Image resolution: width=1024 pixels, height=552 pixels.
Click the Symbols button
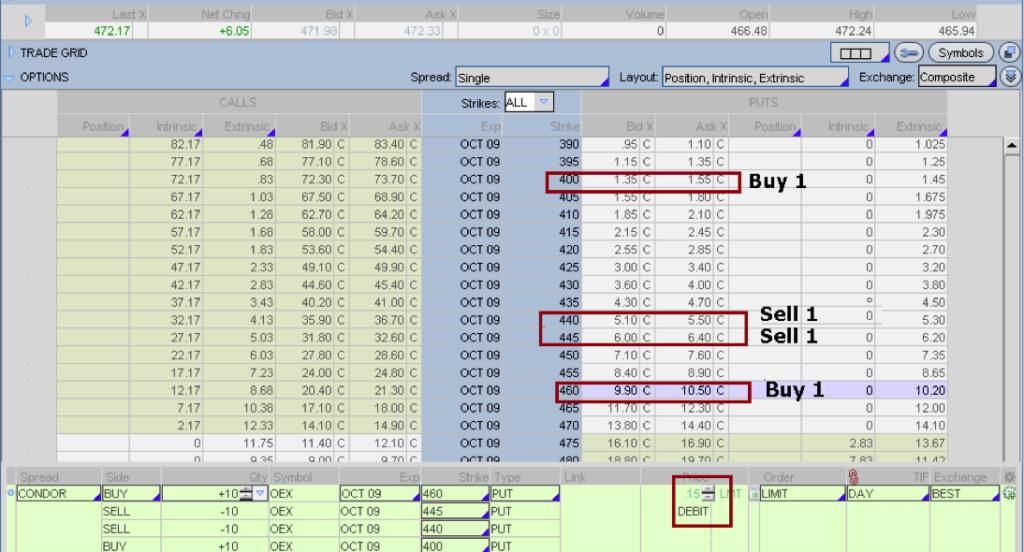pyautogui.click(x=961, y=53)
